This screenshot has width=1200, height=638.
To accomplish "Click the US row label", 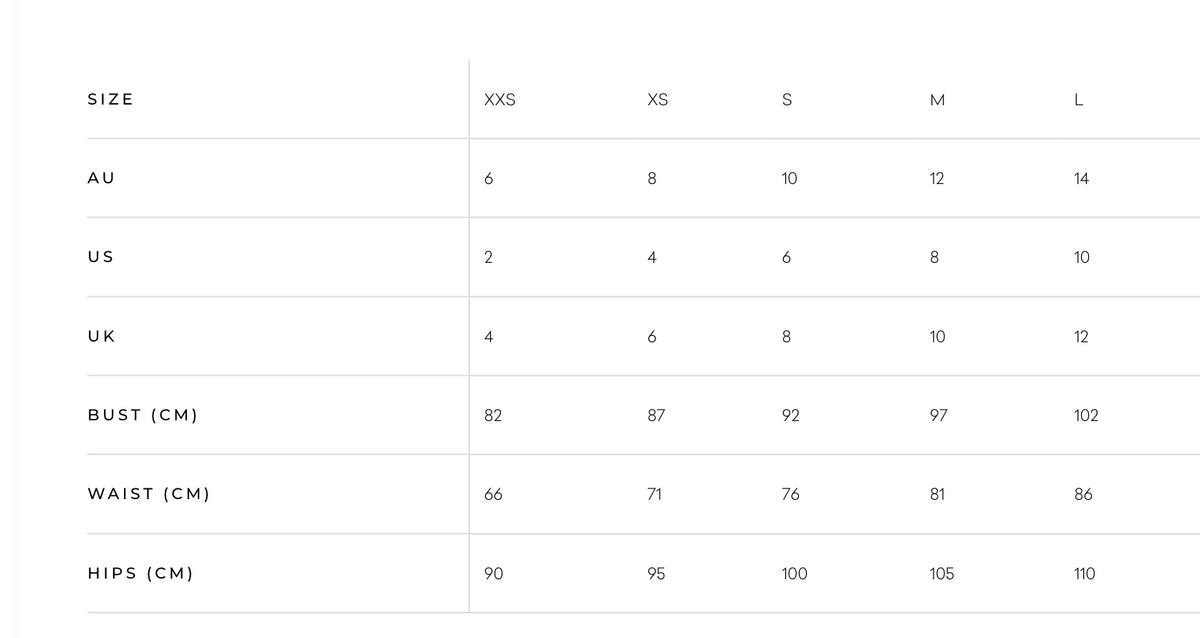I will pyautogui.click(x=101, y=257).
